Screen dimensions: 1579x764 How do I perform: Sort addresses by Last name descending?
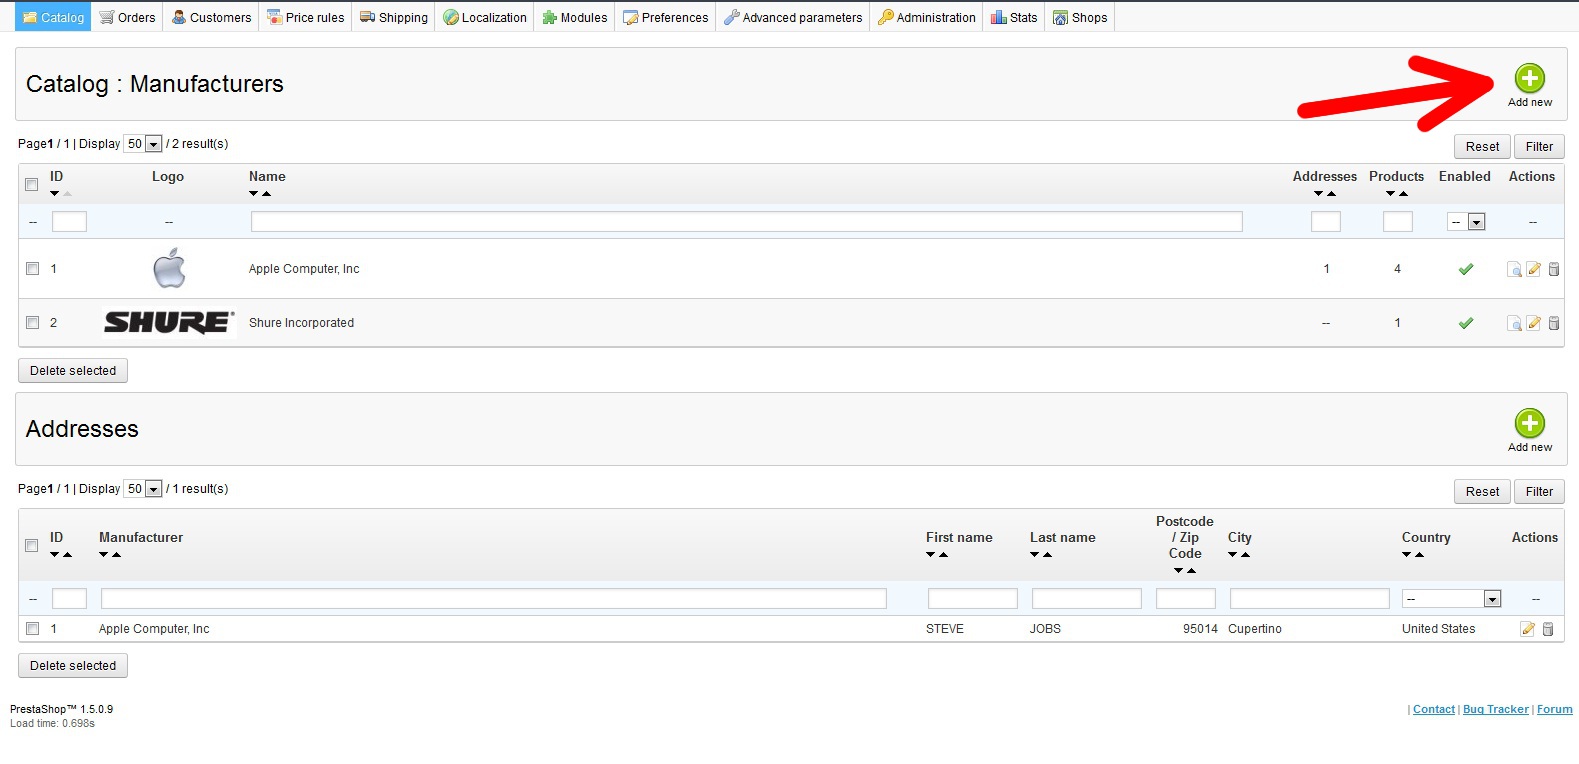[1035, 555]
